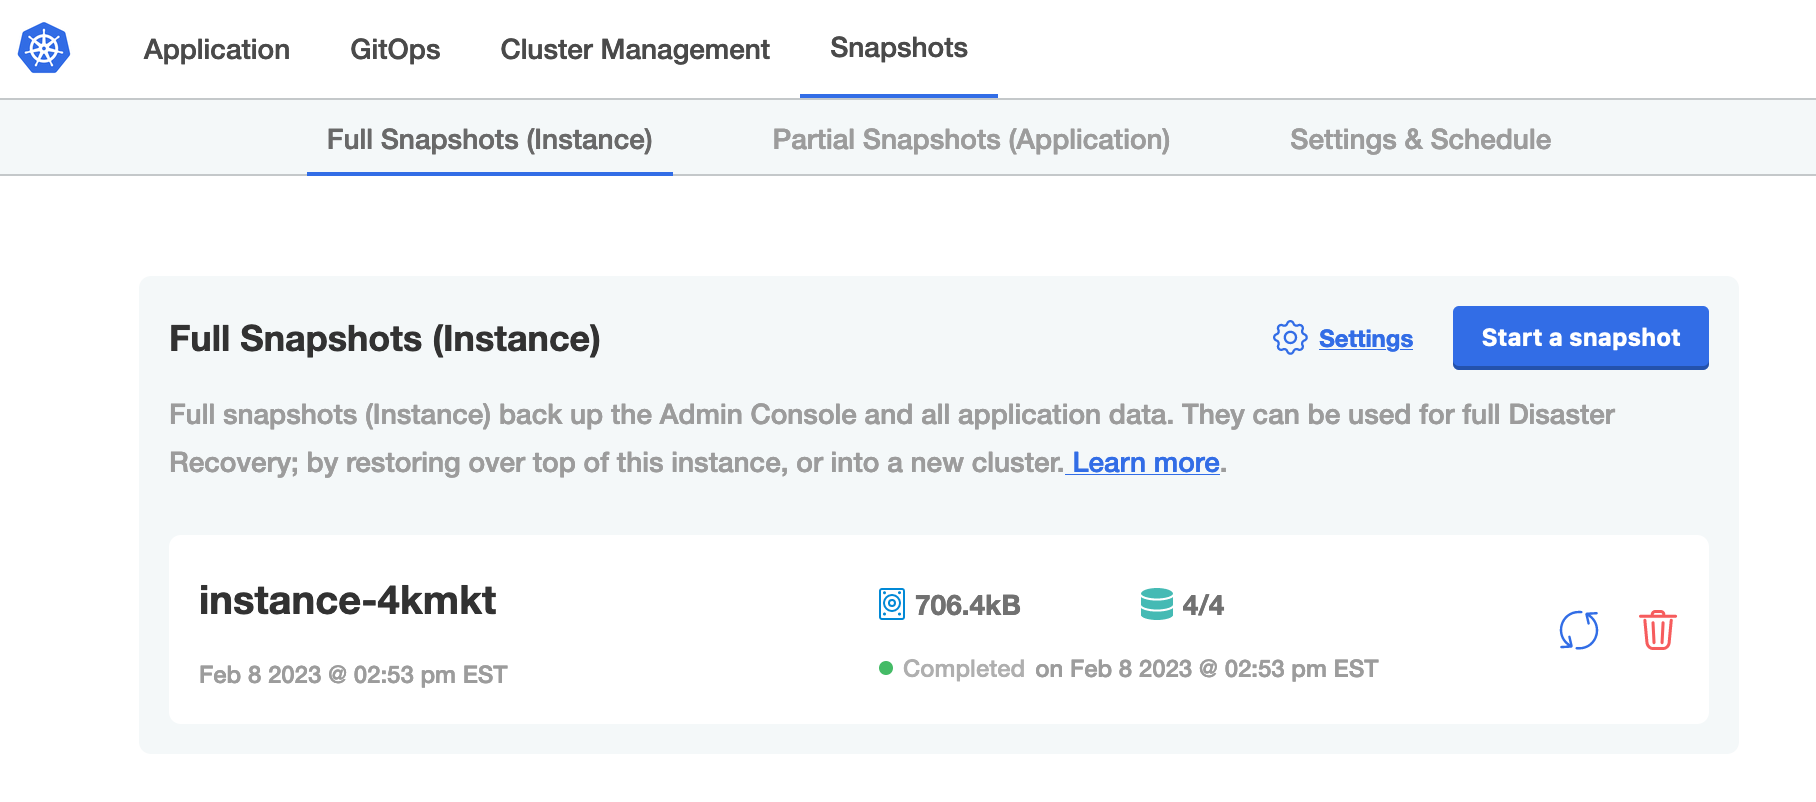Open the Learn more link
This screenshot has height=802, width=1816.
[x=1146, y=463]
